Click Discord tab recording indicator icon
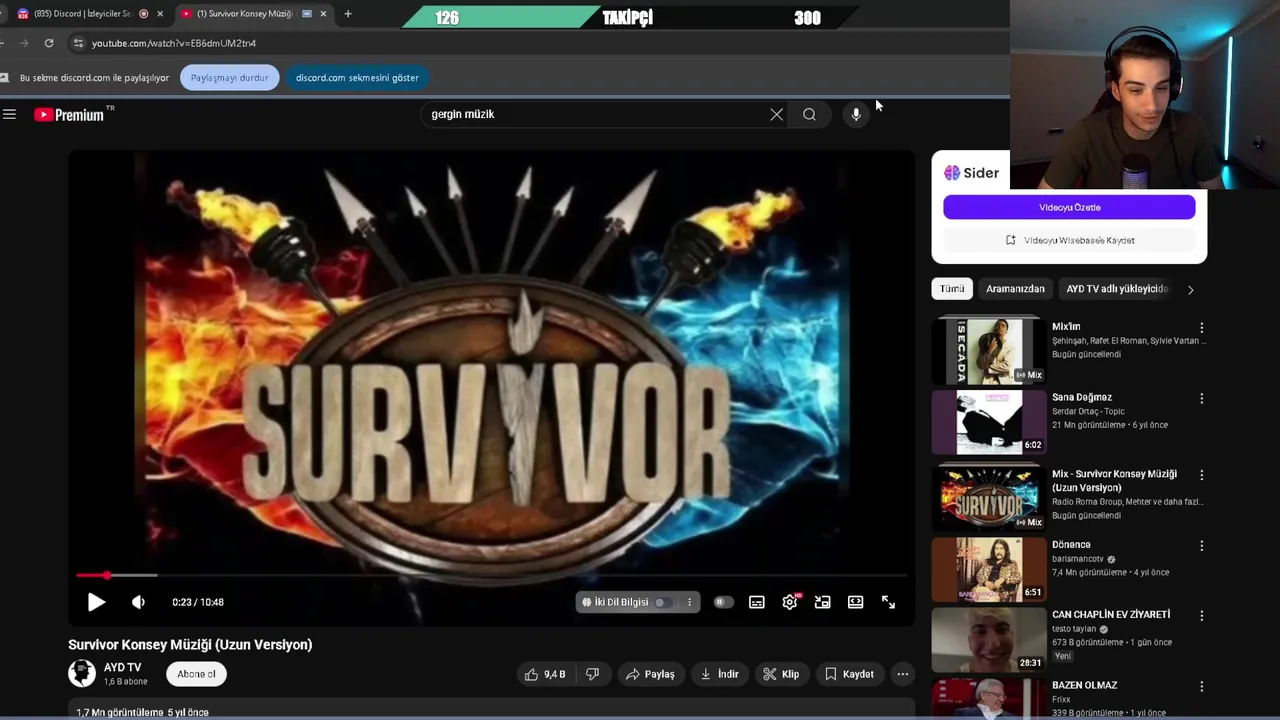The width and height of the screenshot is (1280, 720). 144,14
